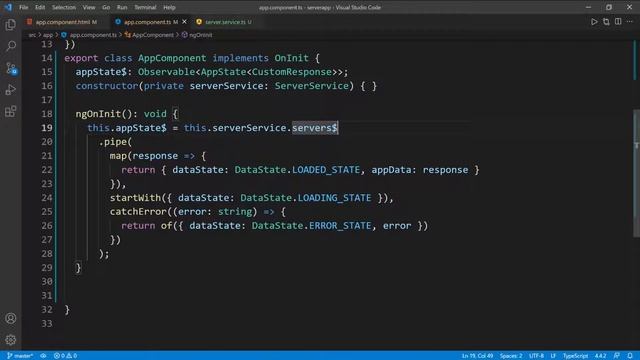This screenshot has height=360, width=640.
Task: Click LOADING_STATE on line 24
Action: click(334, 198)
